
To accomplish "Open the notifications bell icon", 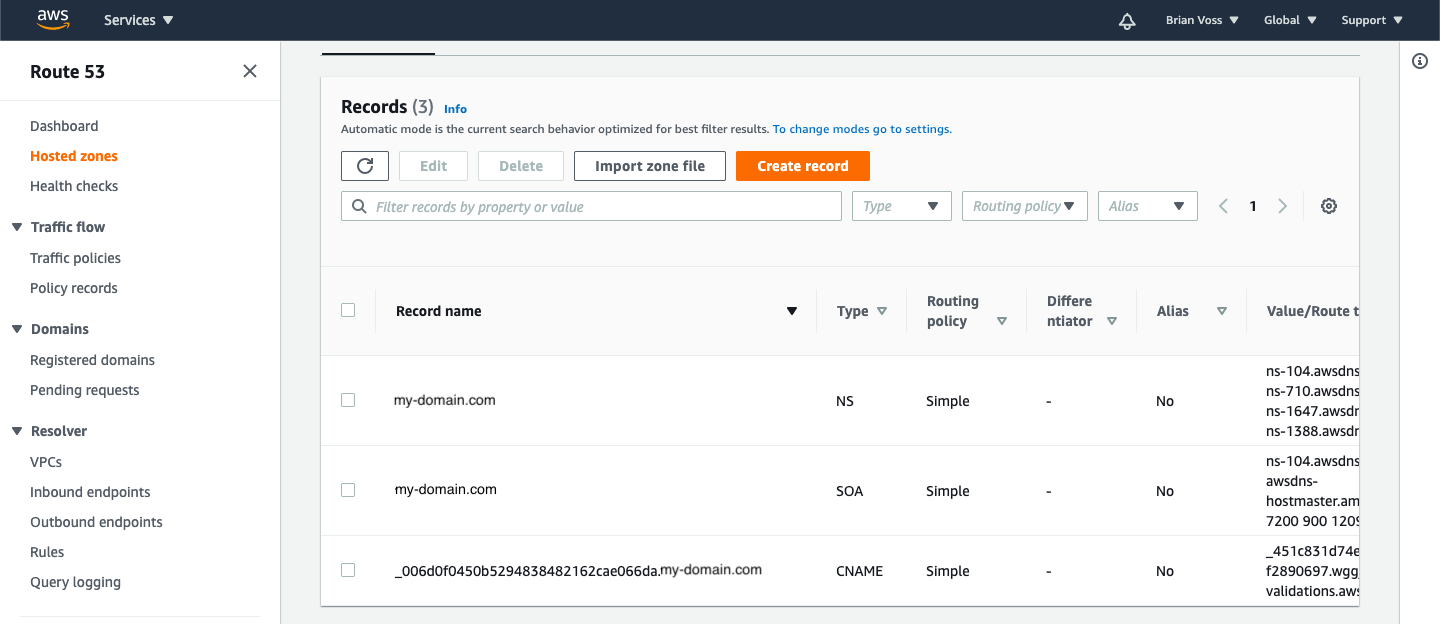I will [1127, 20].
